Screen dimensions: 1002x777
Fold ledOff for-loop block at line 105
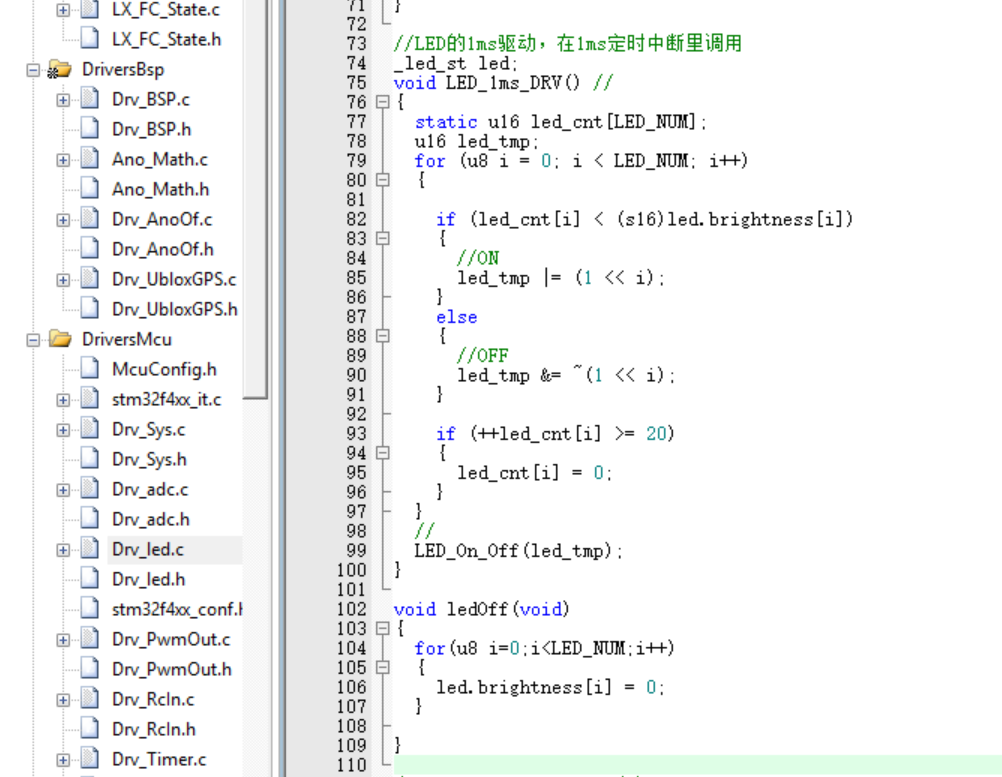coord(382,668)
